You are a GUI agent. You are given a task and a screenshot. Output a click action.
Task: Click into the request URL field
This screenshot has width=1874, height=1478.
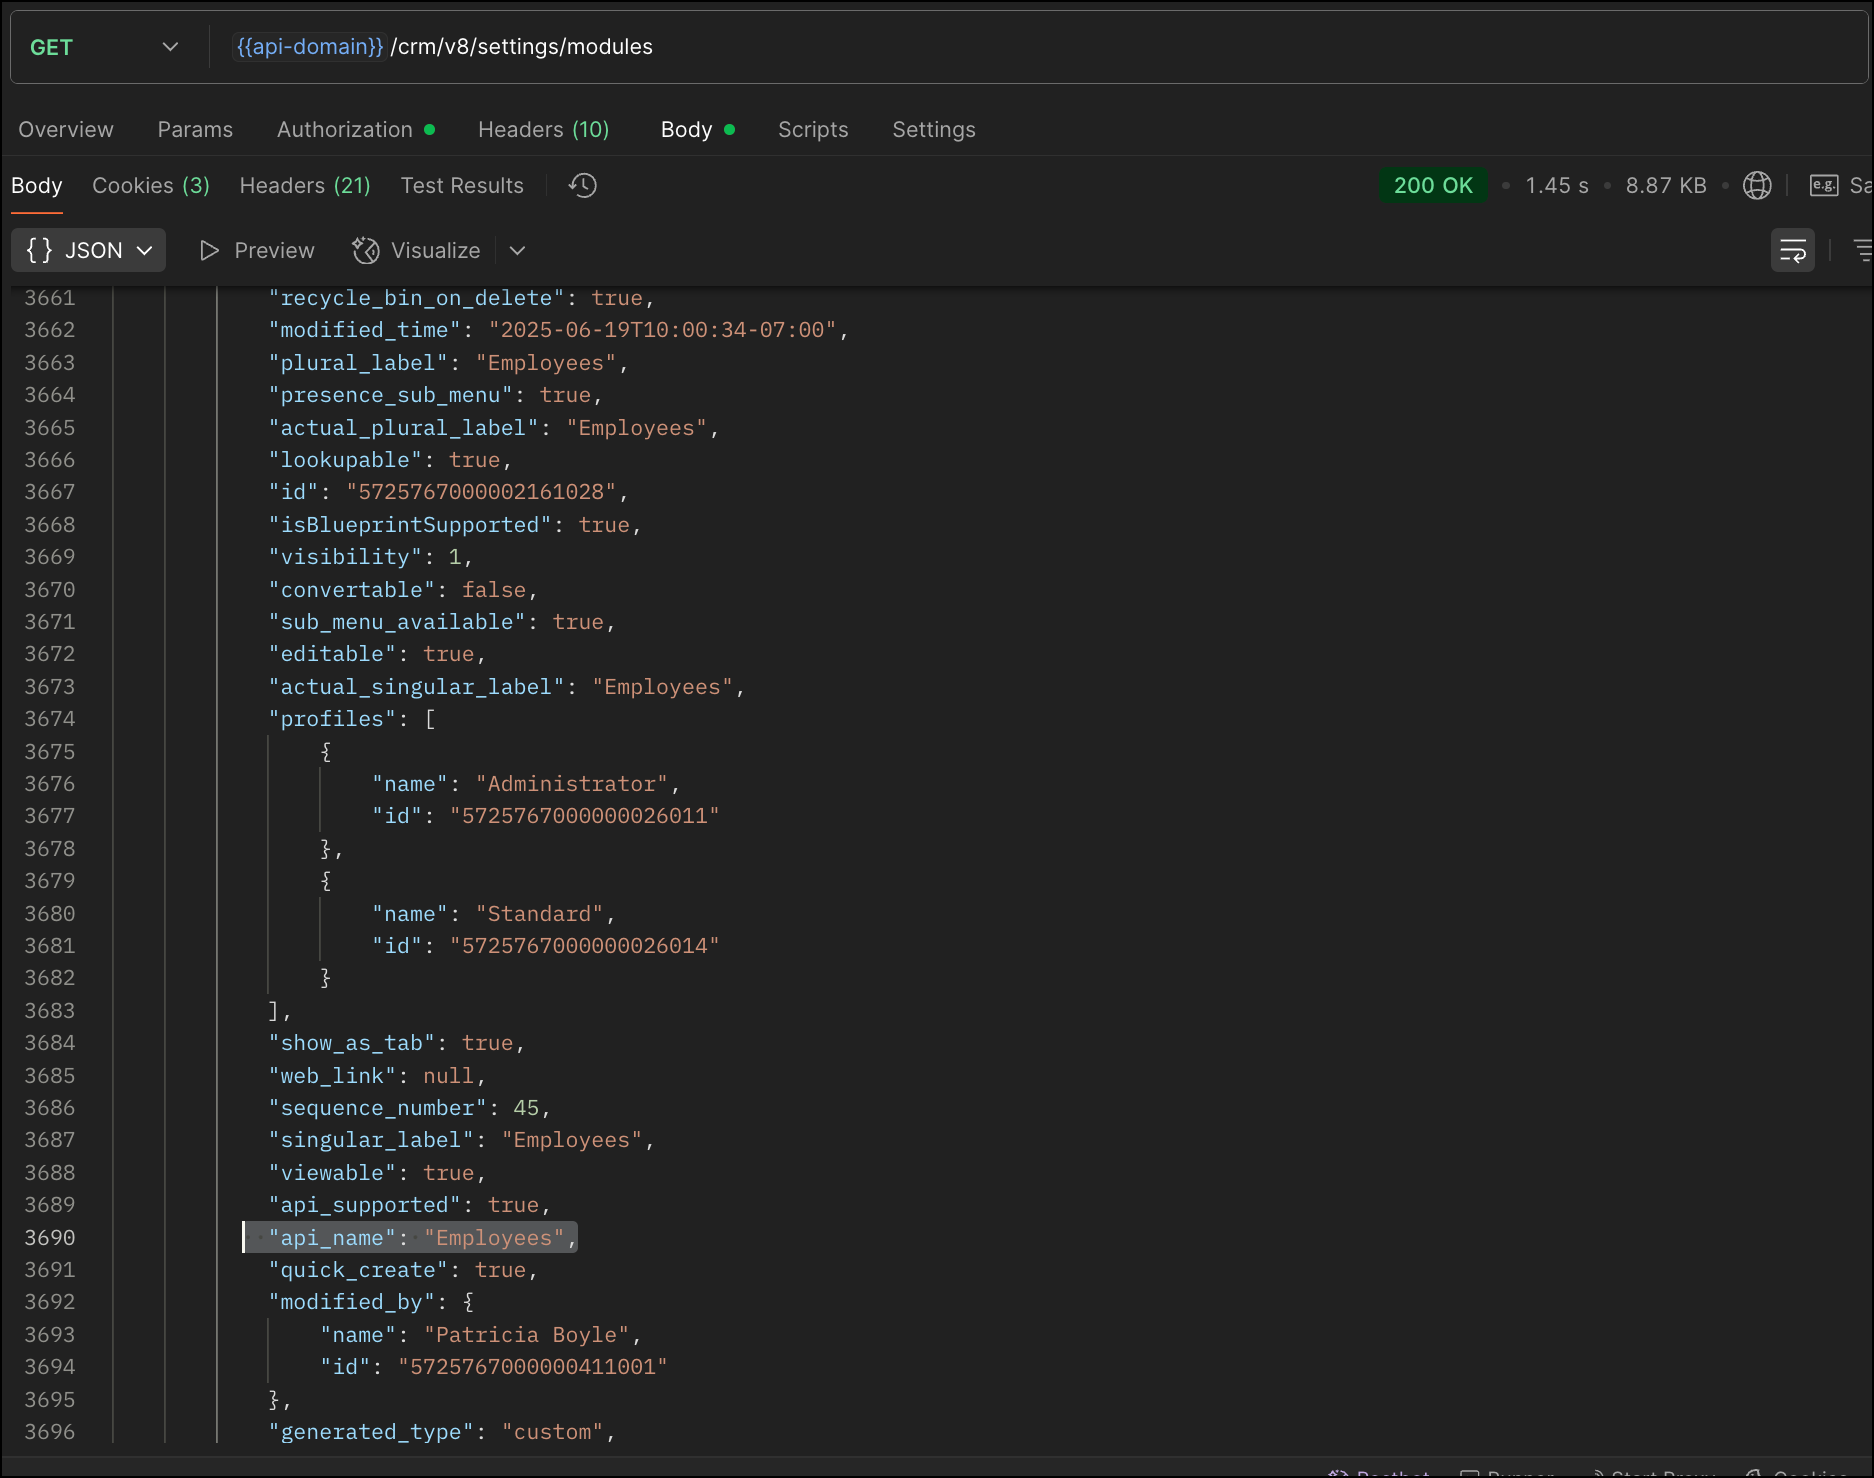coord(1000,47)
